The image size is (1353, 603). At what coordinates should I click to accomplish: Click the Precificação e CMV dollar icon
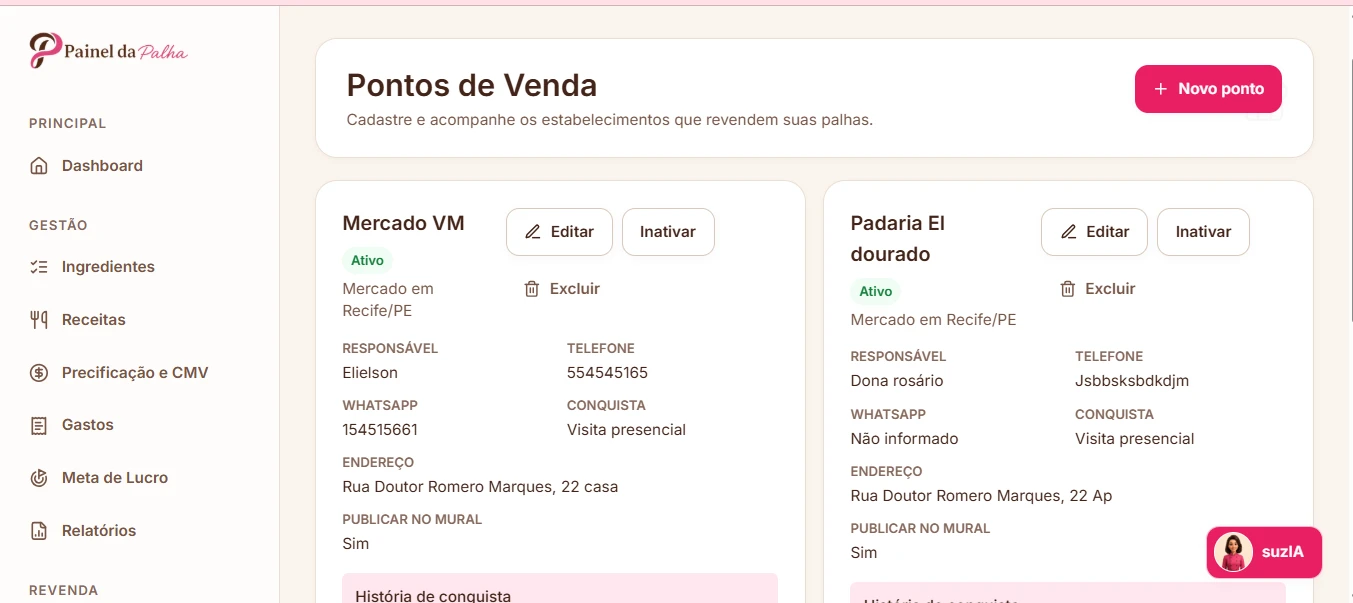[x=39, y=373]
